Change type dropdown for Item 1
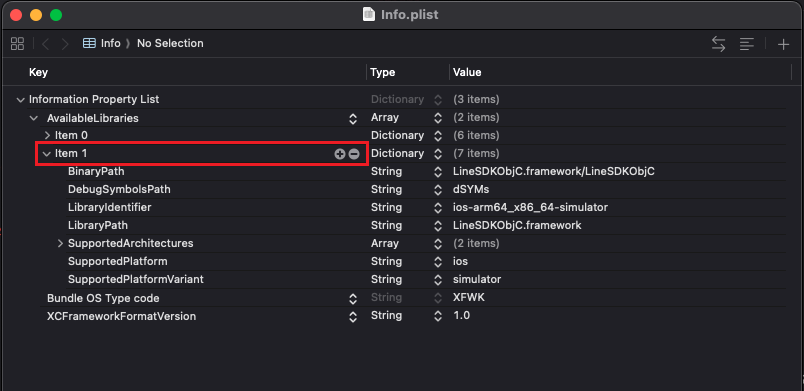The image size is (804, 391). tap(437, 154)
